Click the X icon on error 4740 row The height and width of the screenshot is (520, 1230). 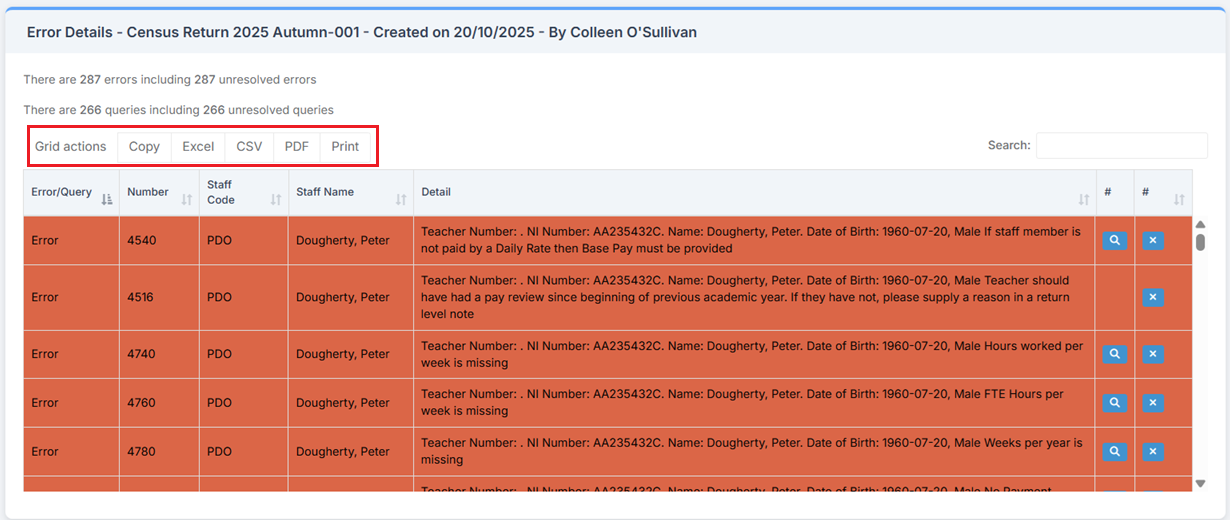[1152, 354]
